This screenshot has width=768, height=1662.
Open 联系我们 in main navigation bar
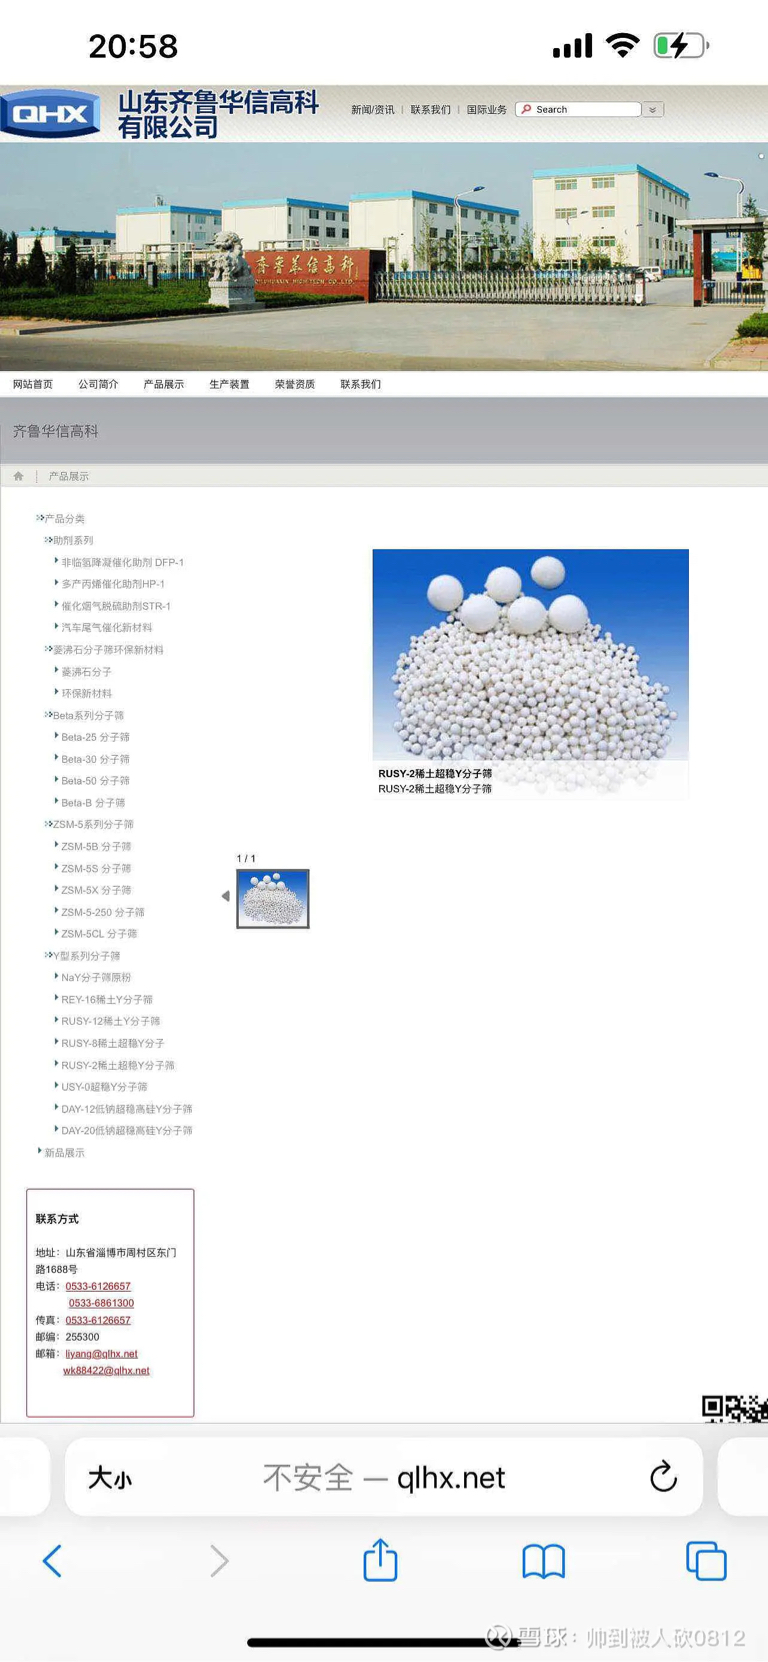tap(360, 384)
